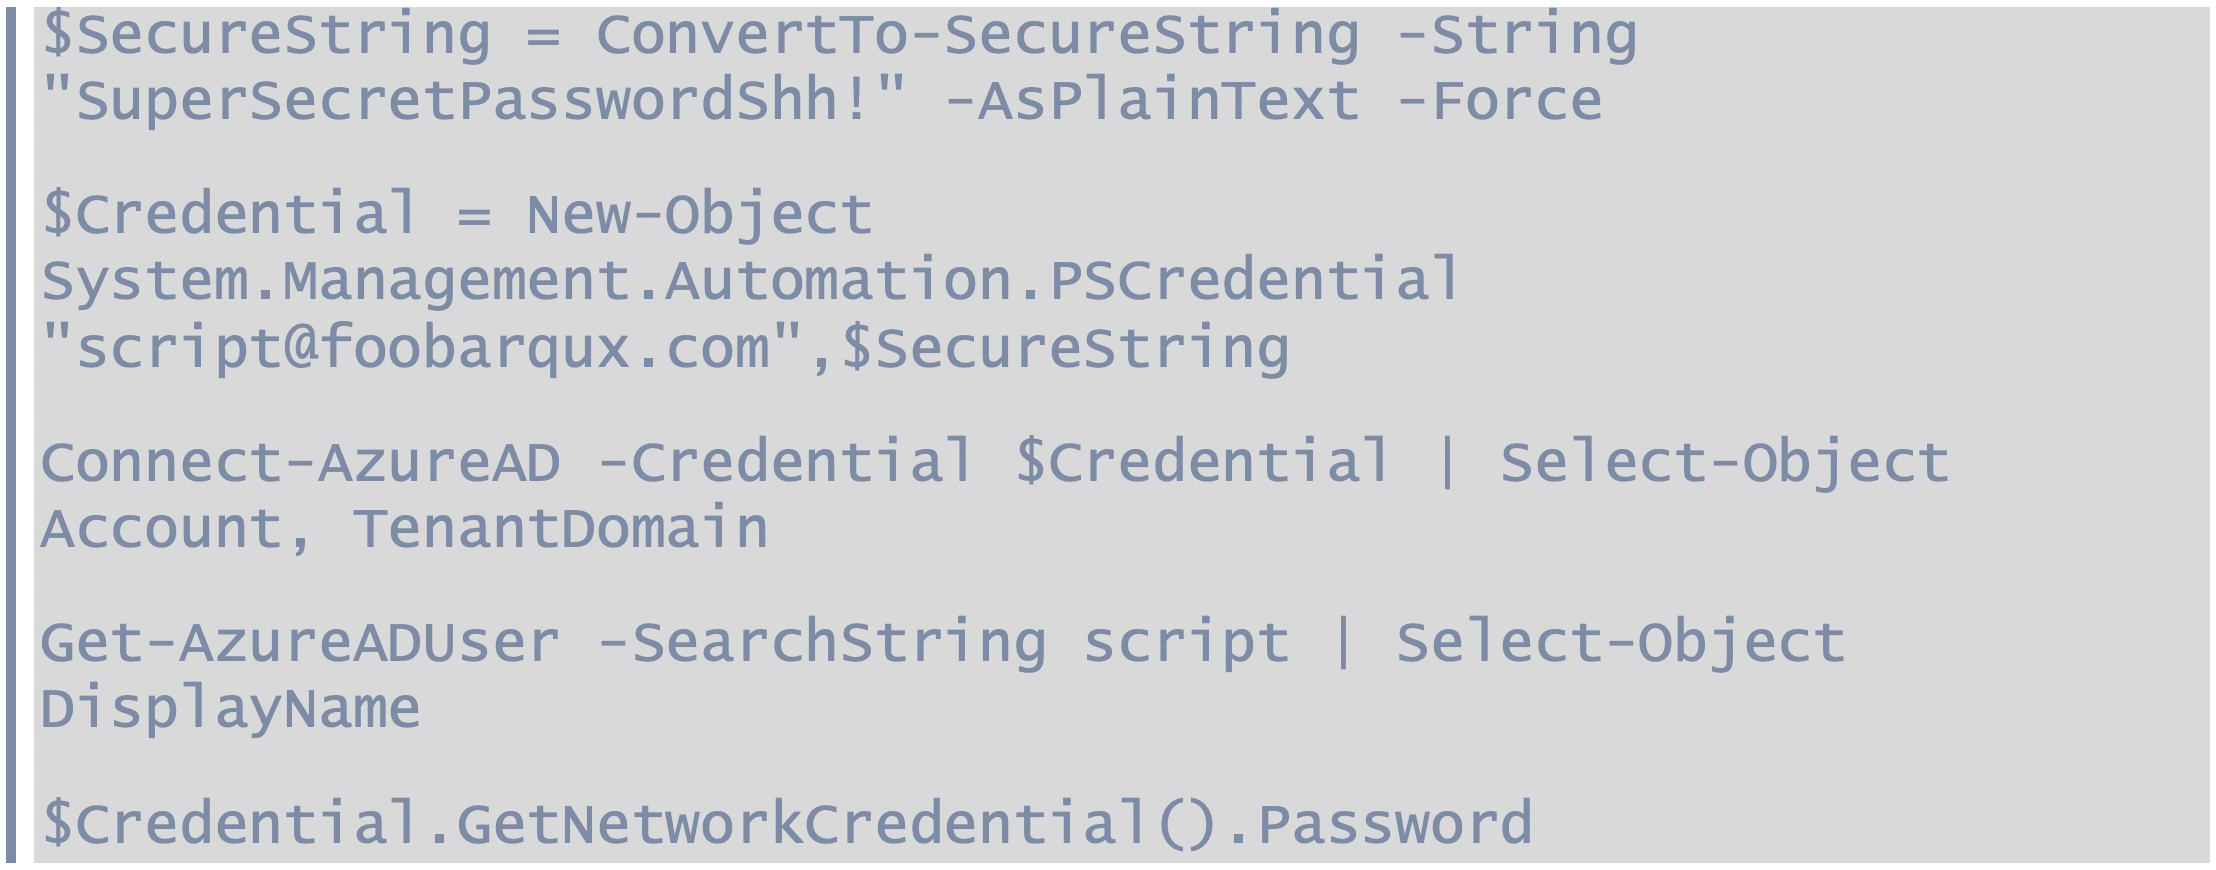The image size is (2216, 870).
Task: Click the "SuperSecretPasswordShh!" password string
Action: [474, 101]
